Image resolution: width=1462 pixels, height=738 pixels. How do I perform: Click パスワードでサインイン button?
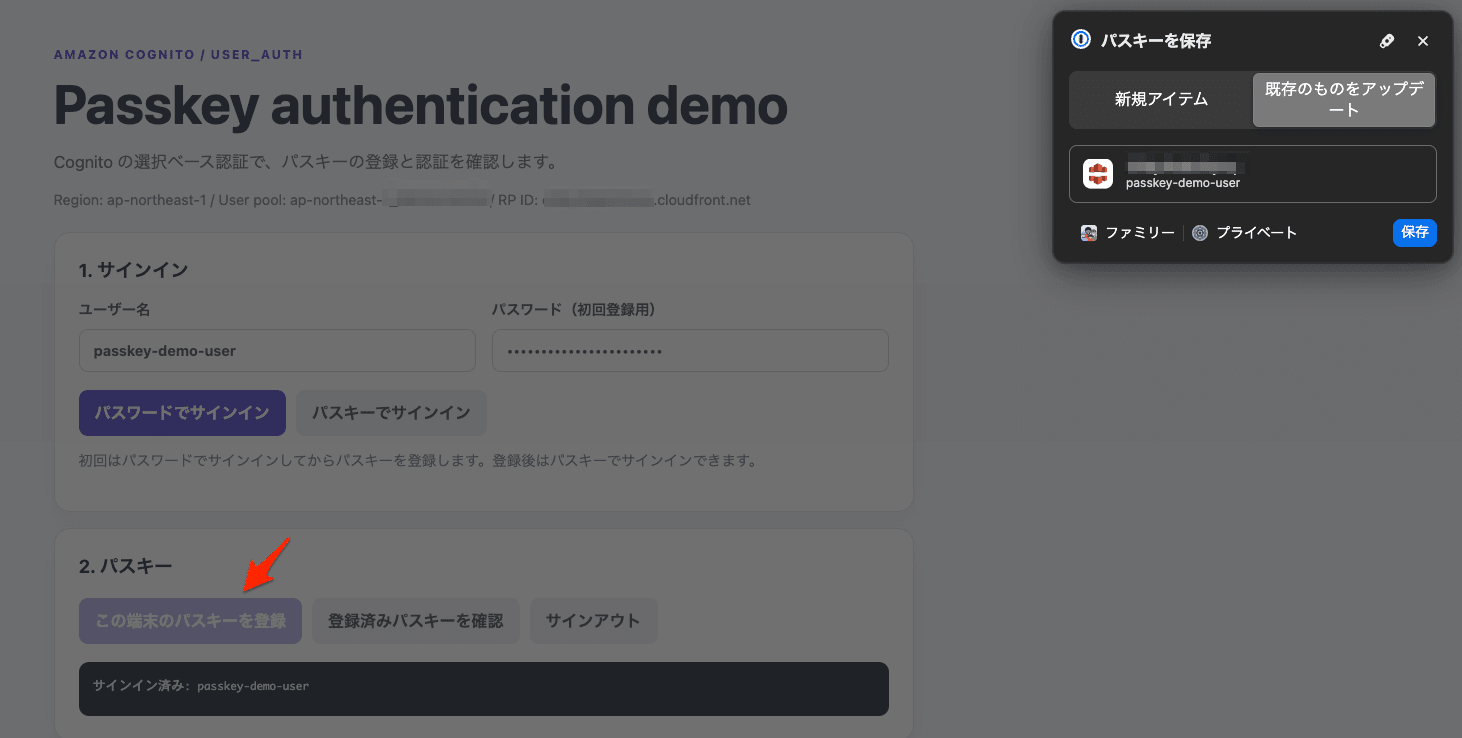tap(182, 413)
